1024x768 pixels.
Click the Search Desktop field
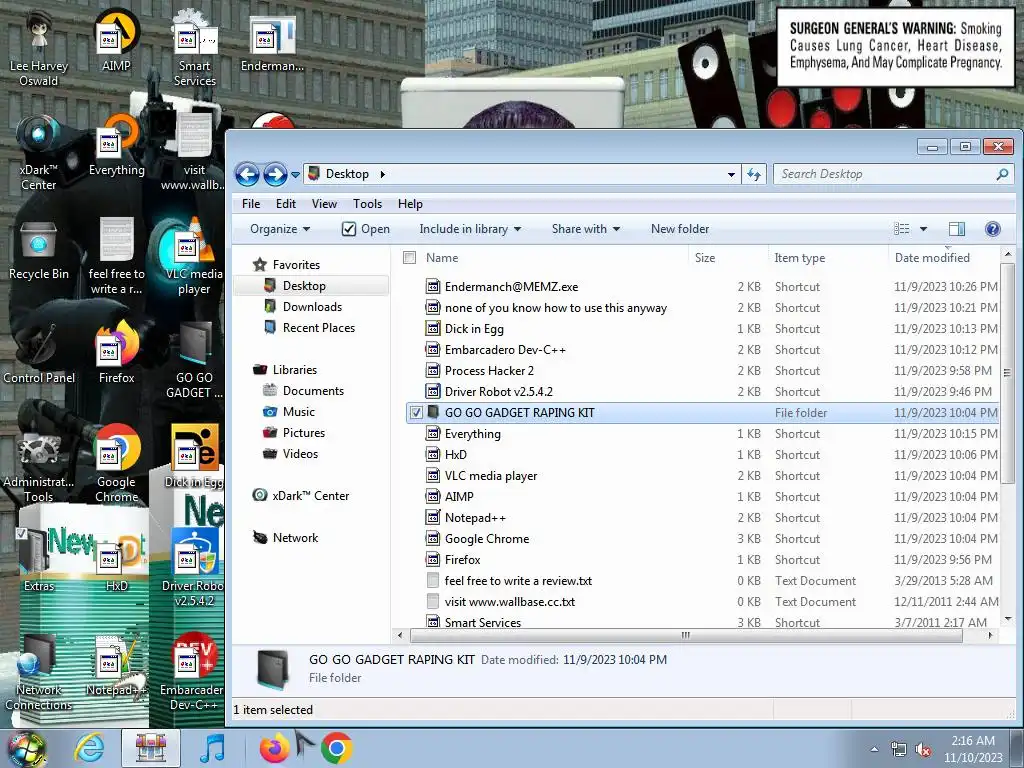892,174
